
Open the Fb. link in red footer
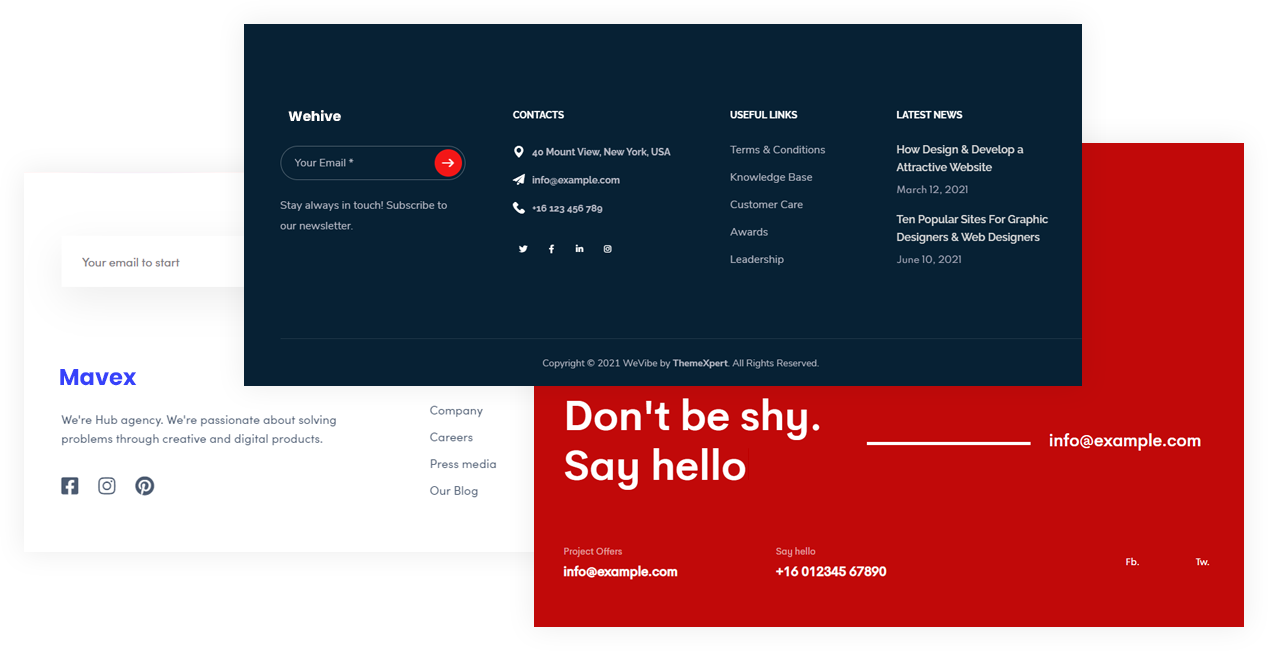(x=1132, y=562)
